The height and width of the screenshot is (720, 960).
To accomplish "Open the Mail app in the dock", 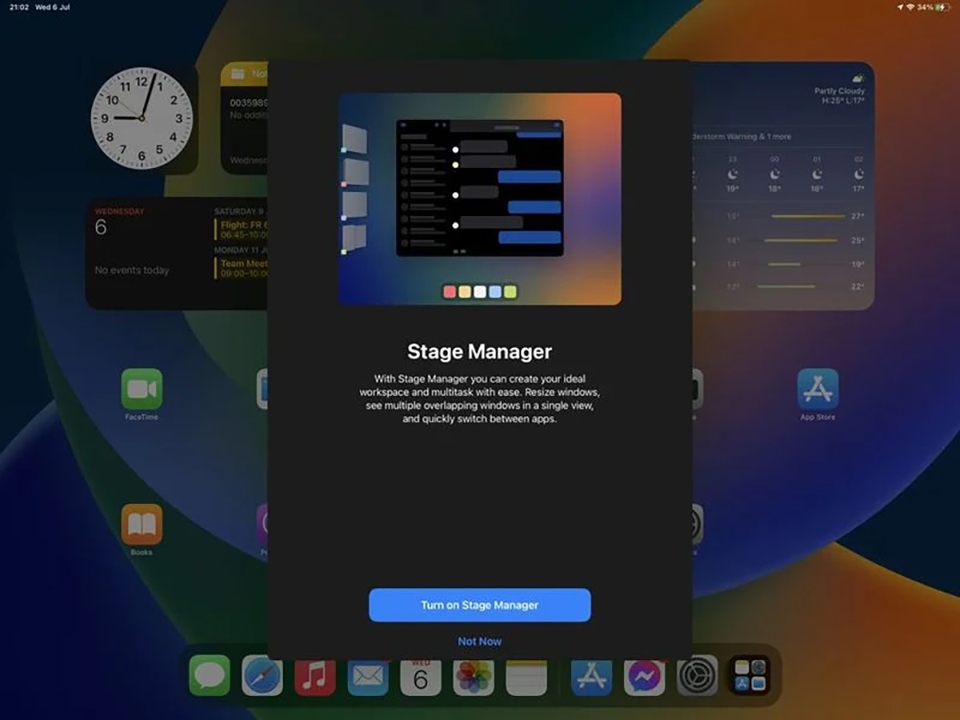I will pos(368,676).
